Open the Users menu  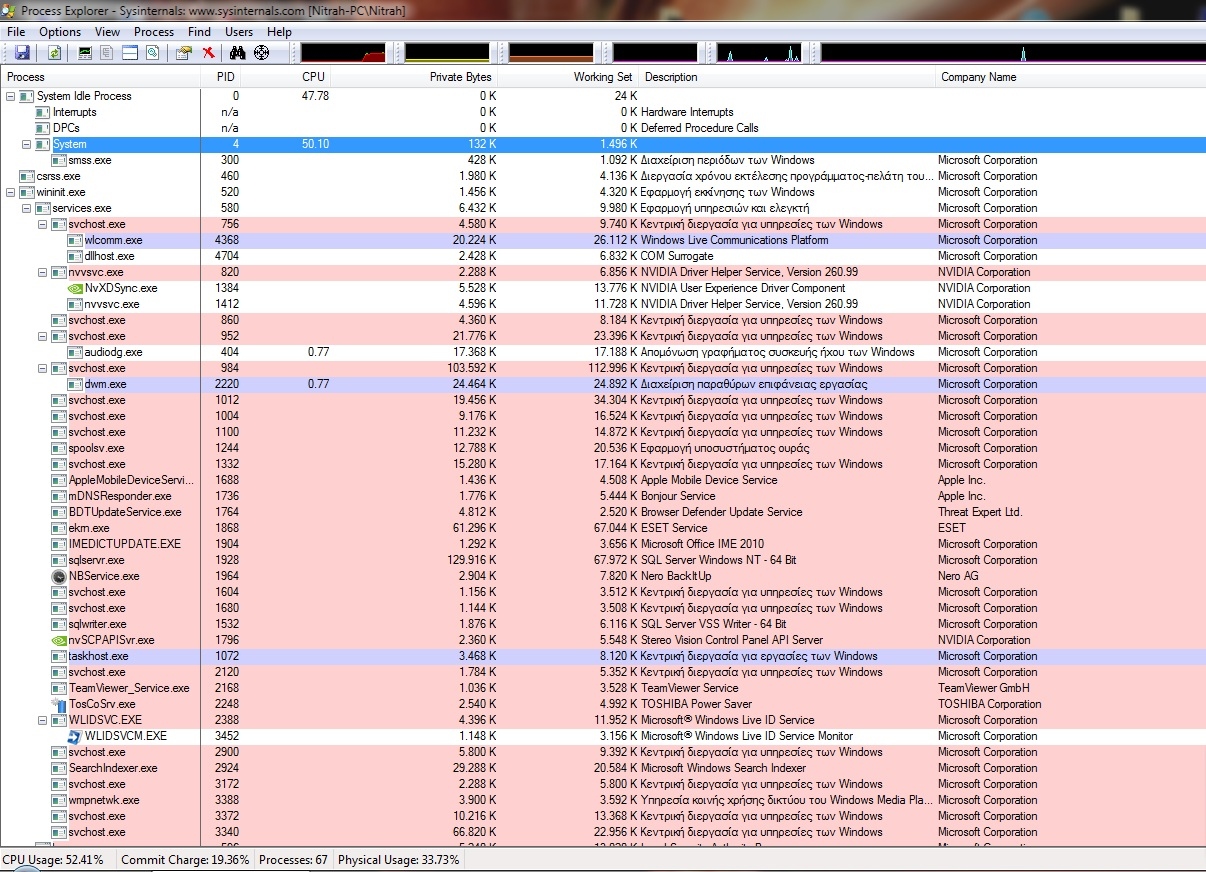click(x=239, y=32)
